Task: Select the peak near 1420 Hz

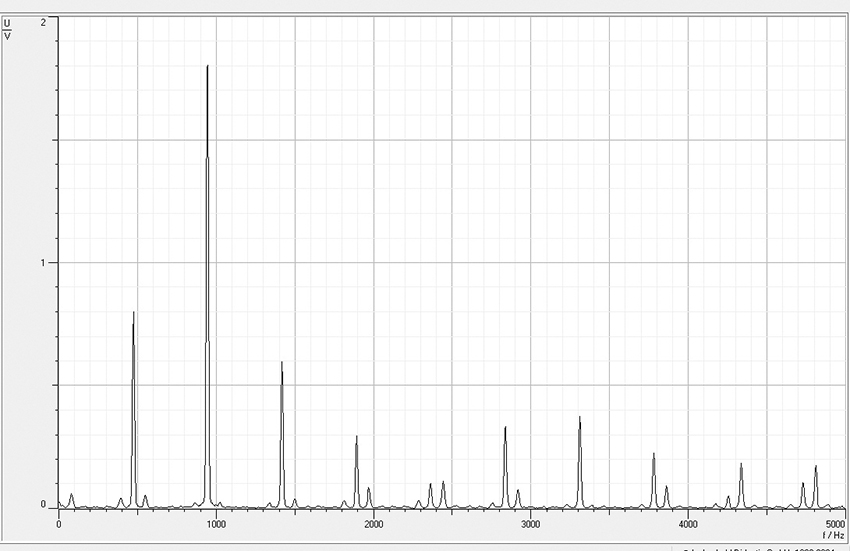Action: (x=282, y=367)
